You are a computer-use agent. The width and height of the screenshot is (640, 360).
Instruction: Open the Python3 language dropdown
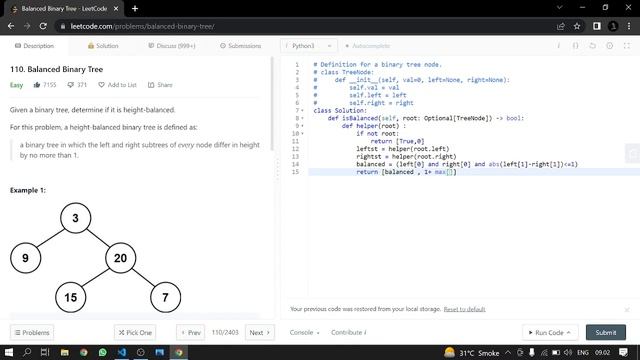(309, 46)
